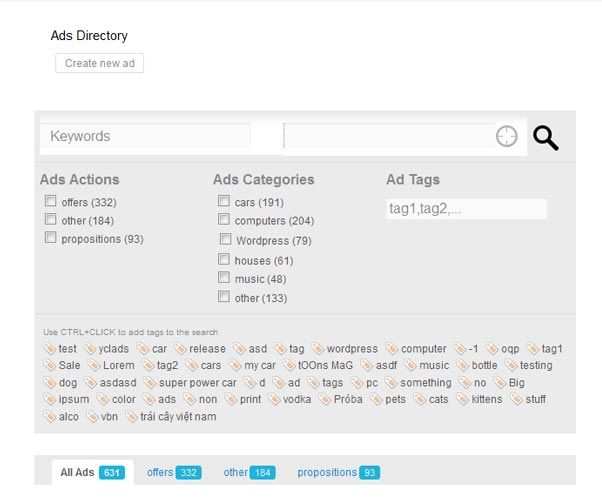Viewport: 602px width, 500px height.
Task: Choose the trái cây việt nam tag
Action: (171, 417)
